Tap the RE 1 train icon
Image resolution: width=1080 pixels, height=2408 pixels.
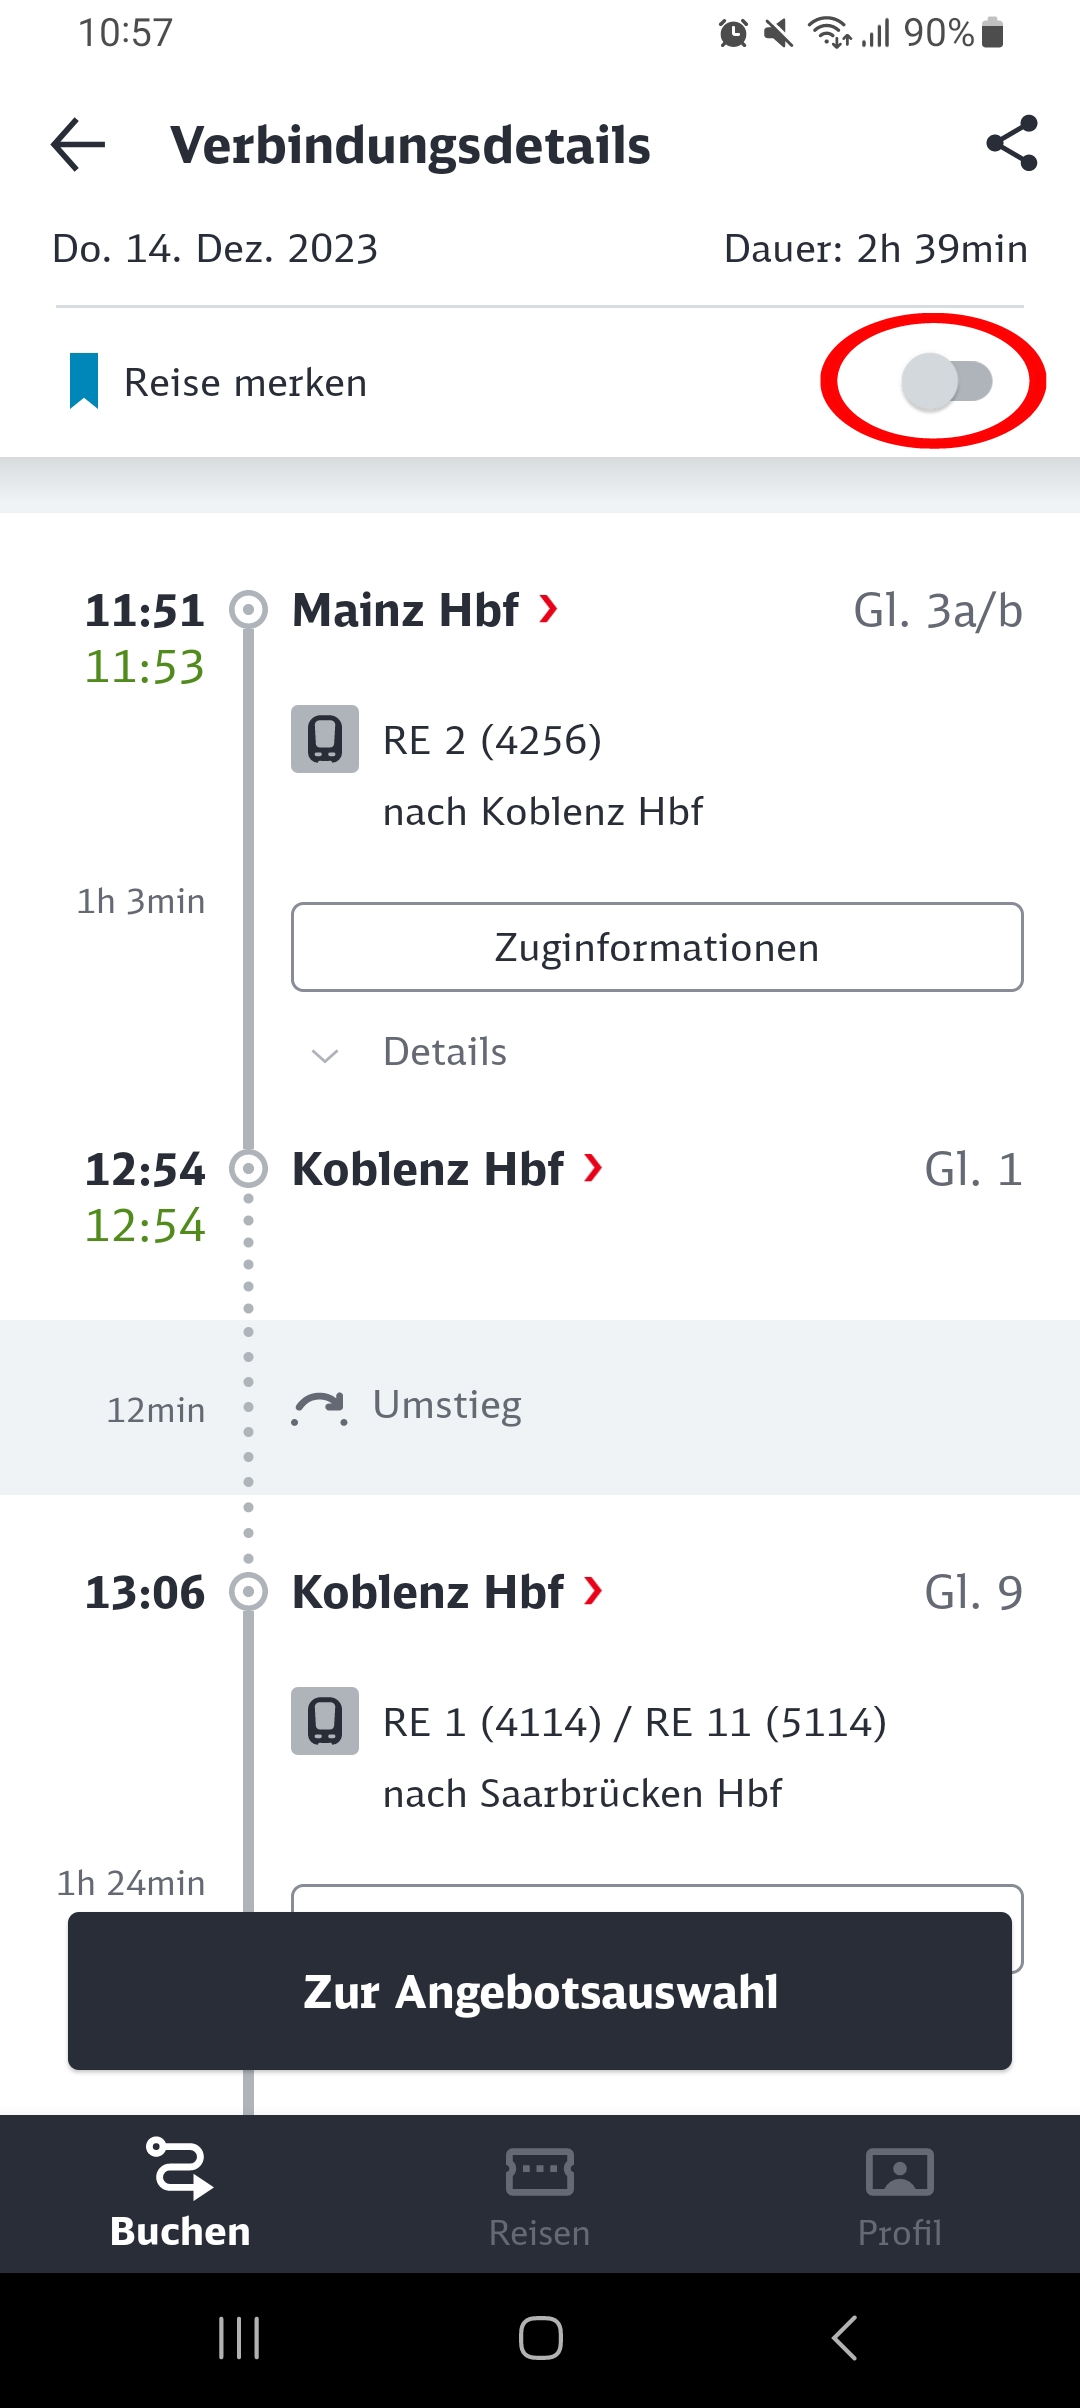click(x=325, y=1721)
